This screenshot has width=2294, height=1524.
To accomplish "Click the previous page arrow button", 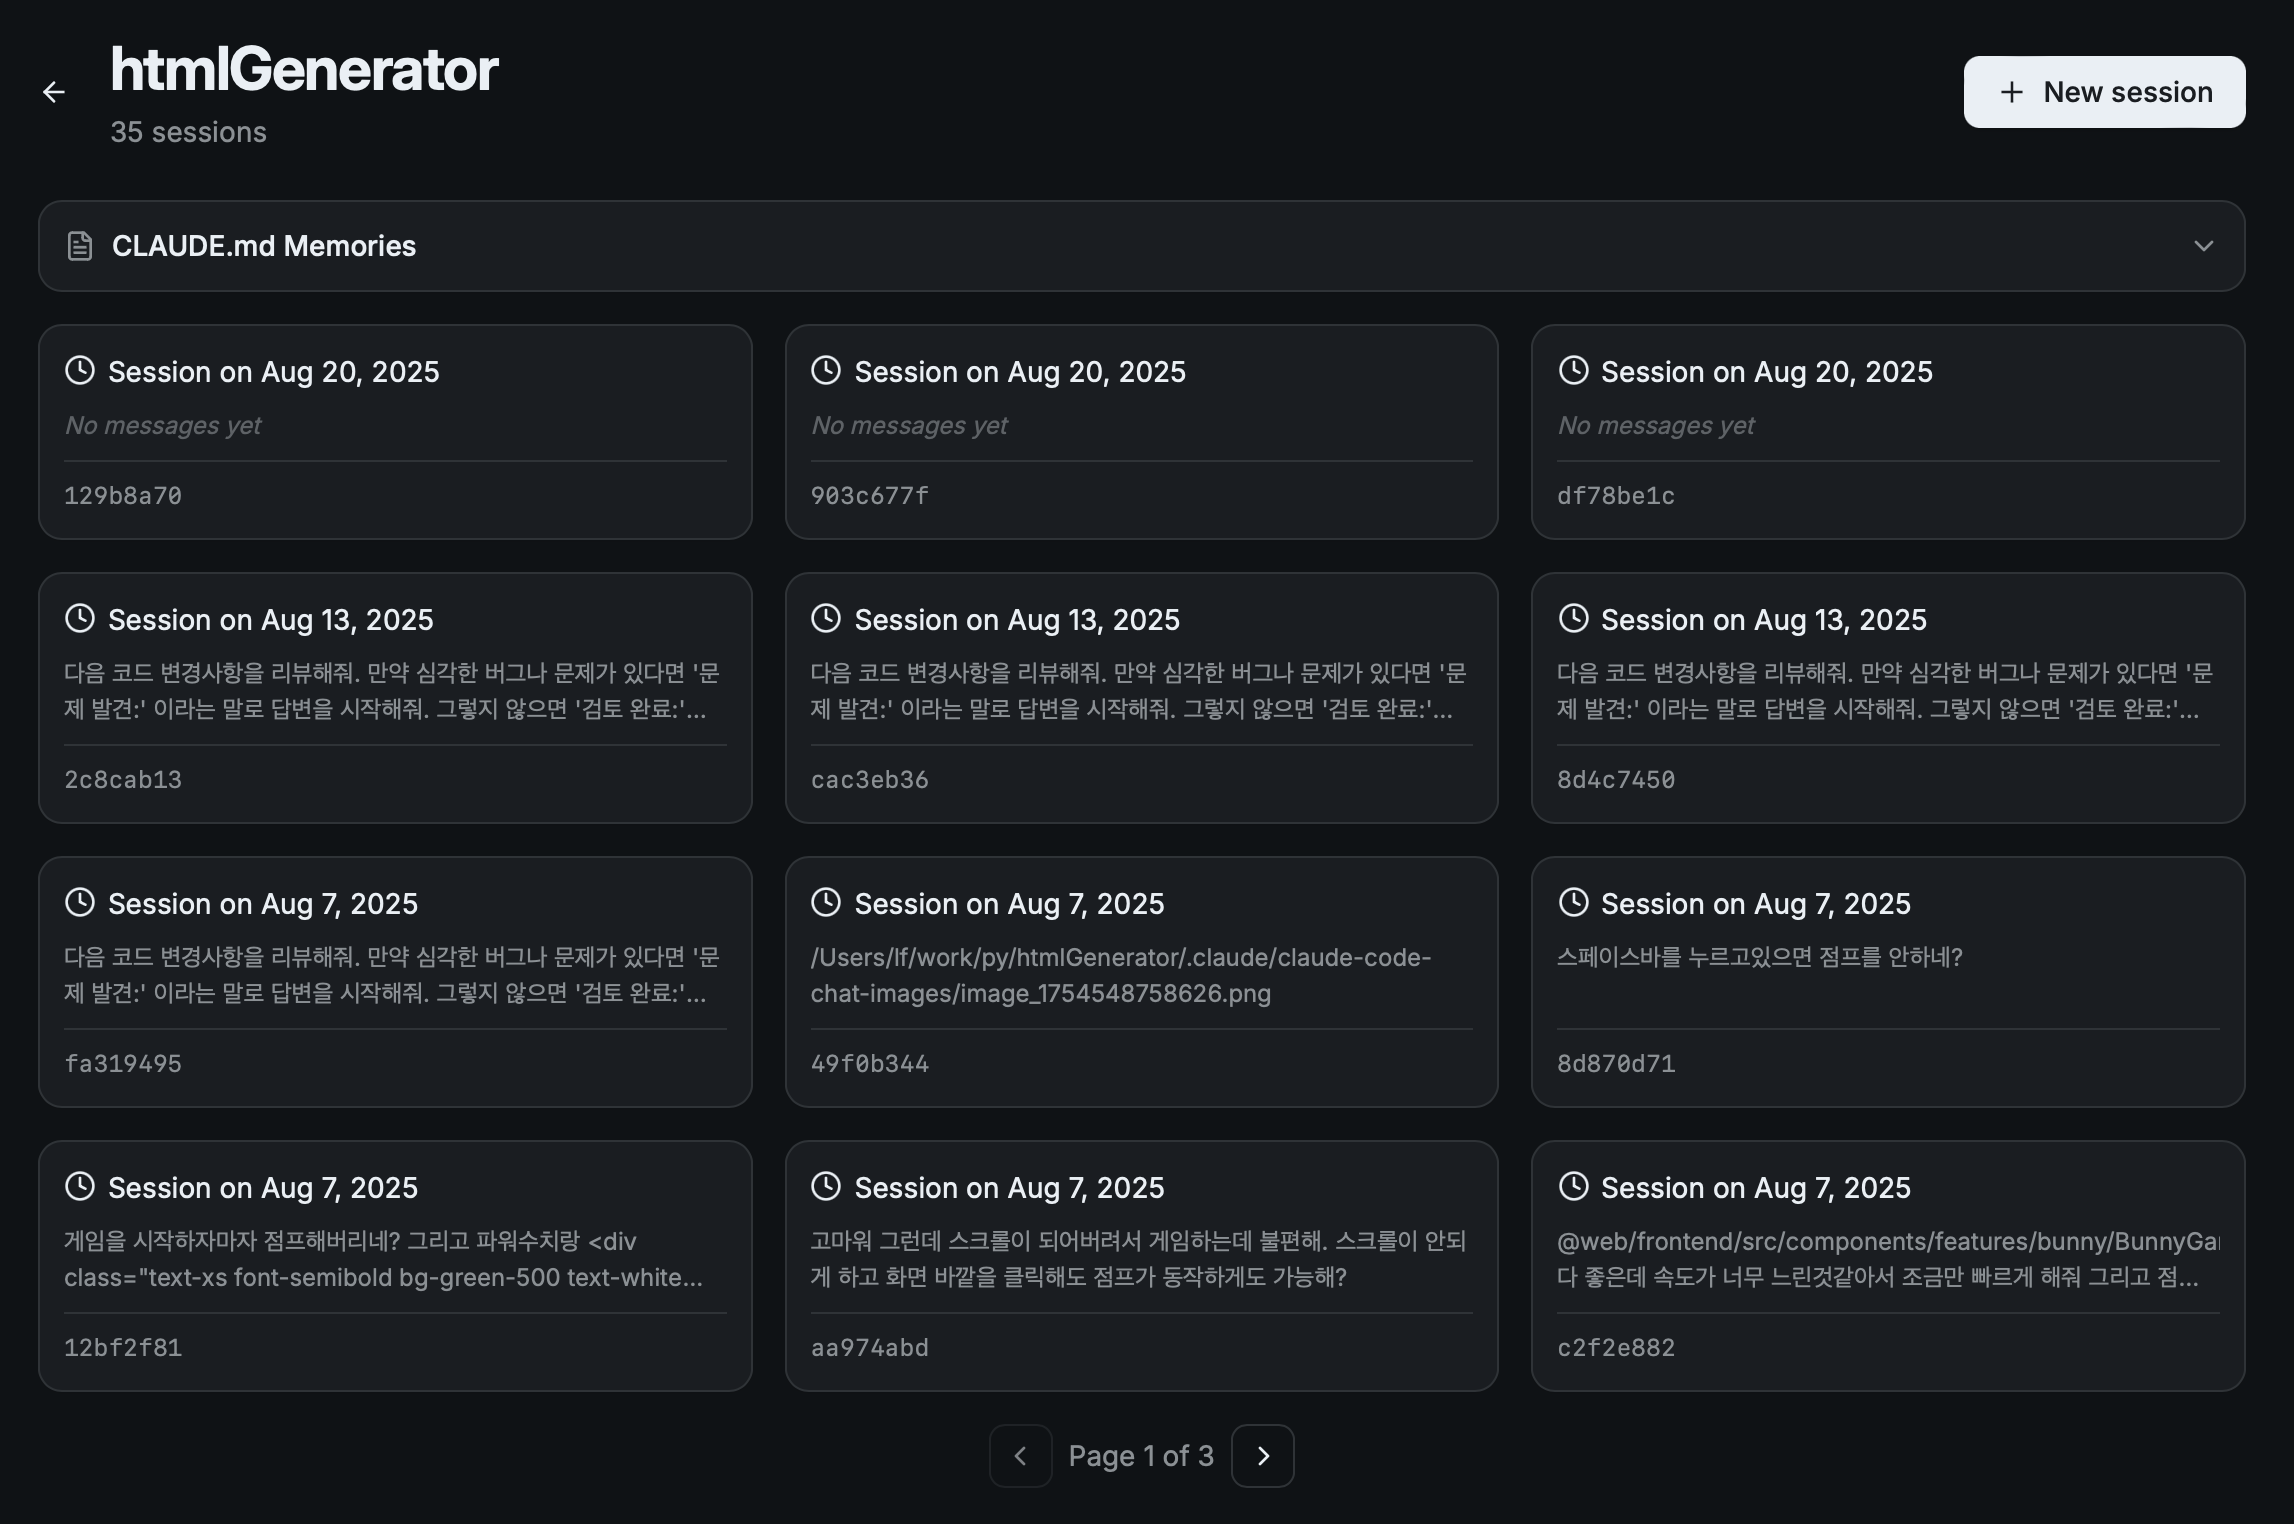I will (1020, 1456).
